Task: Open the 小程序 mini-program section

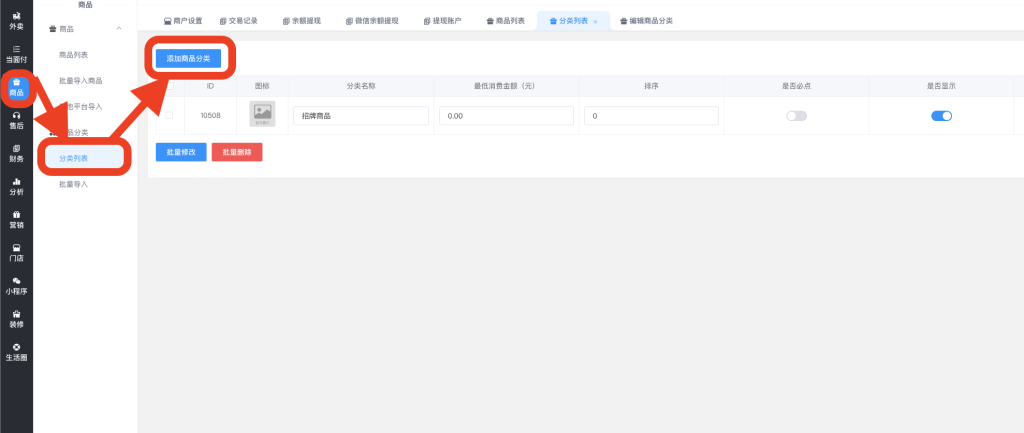Action: click(16, 286)
